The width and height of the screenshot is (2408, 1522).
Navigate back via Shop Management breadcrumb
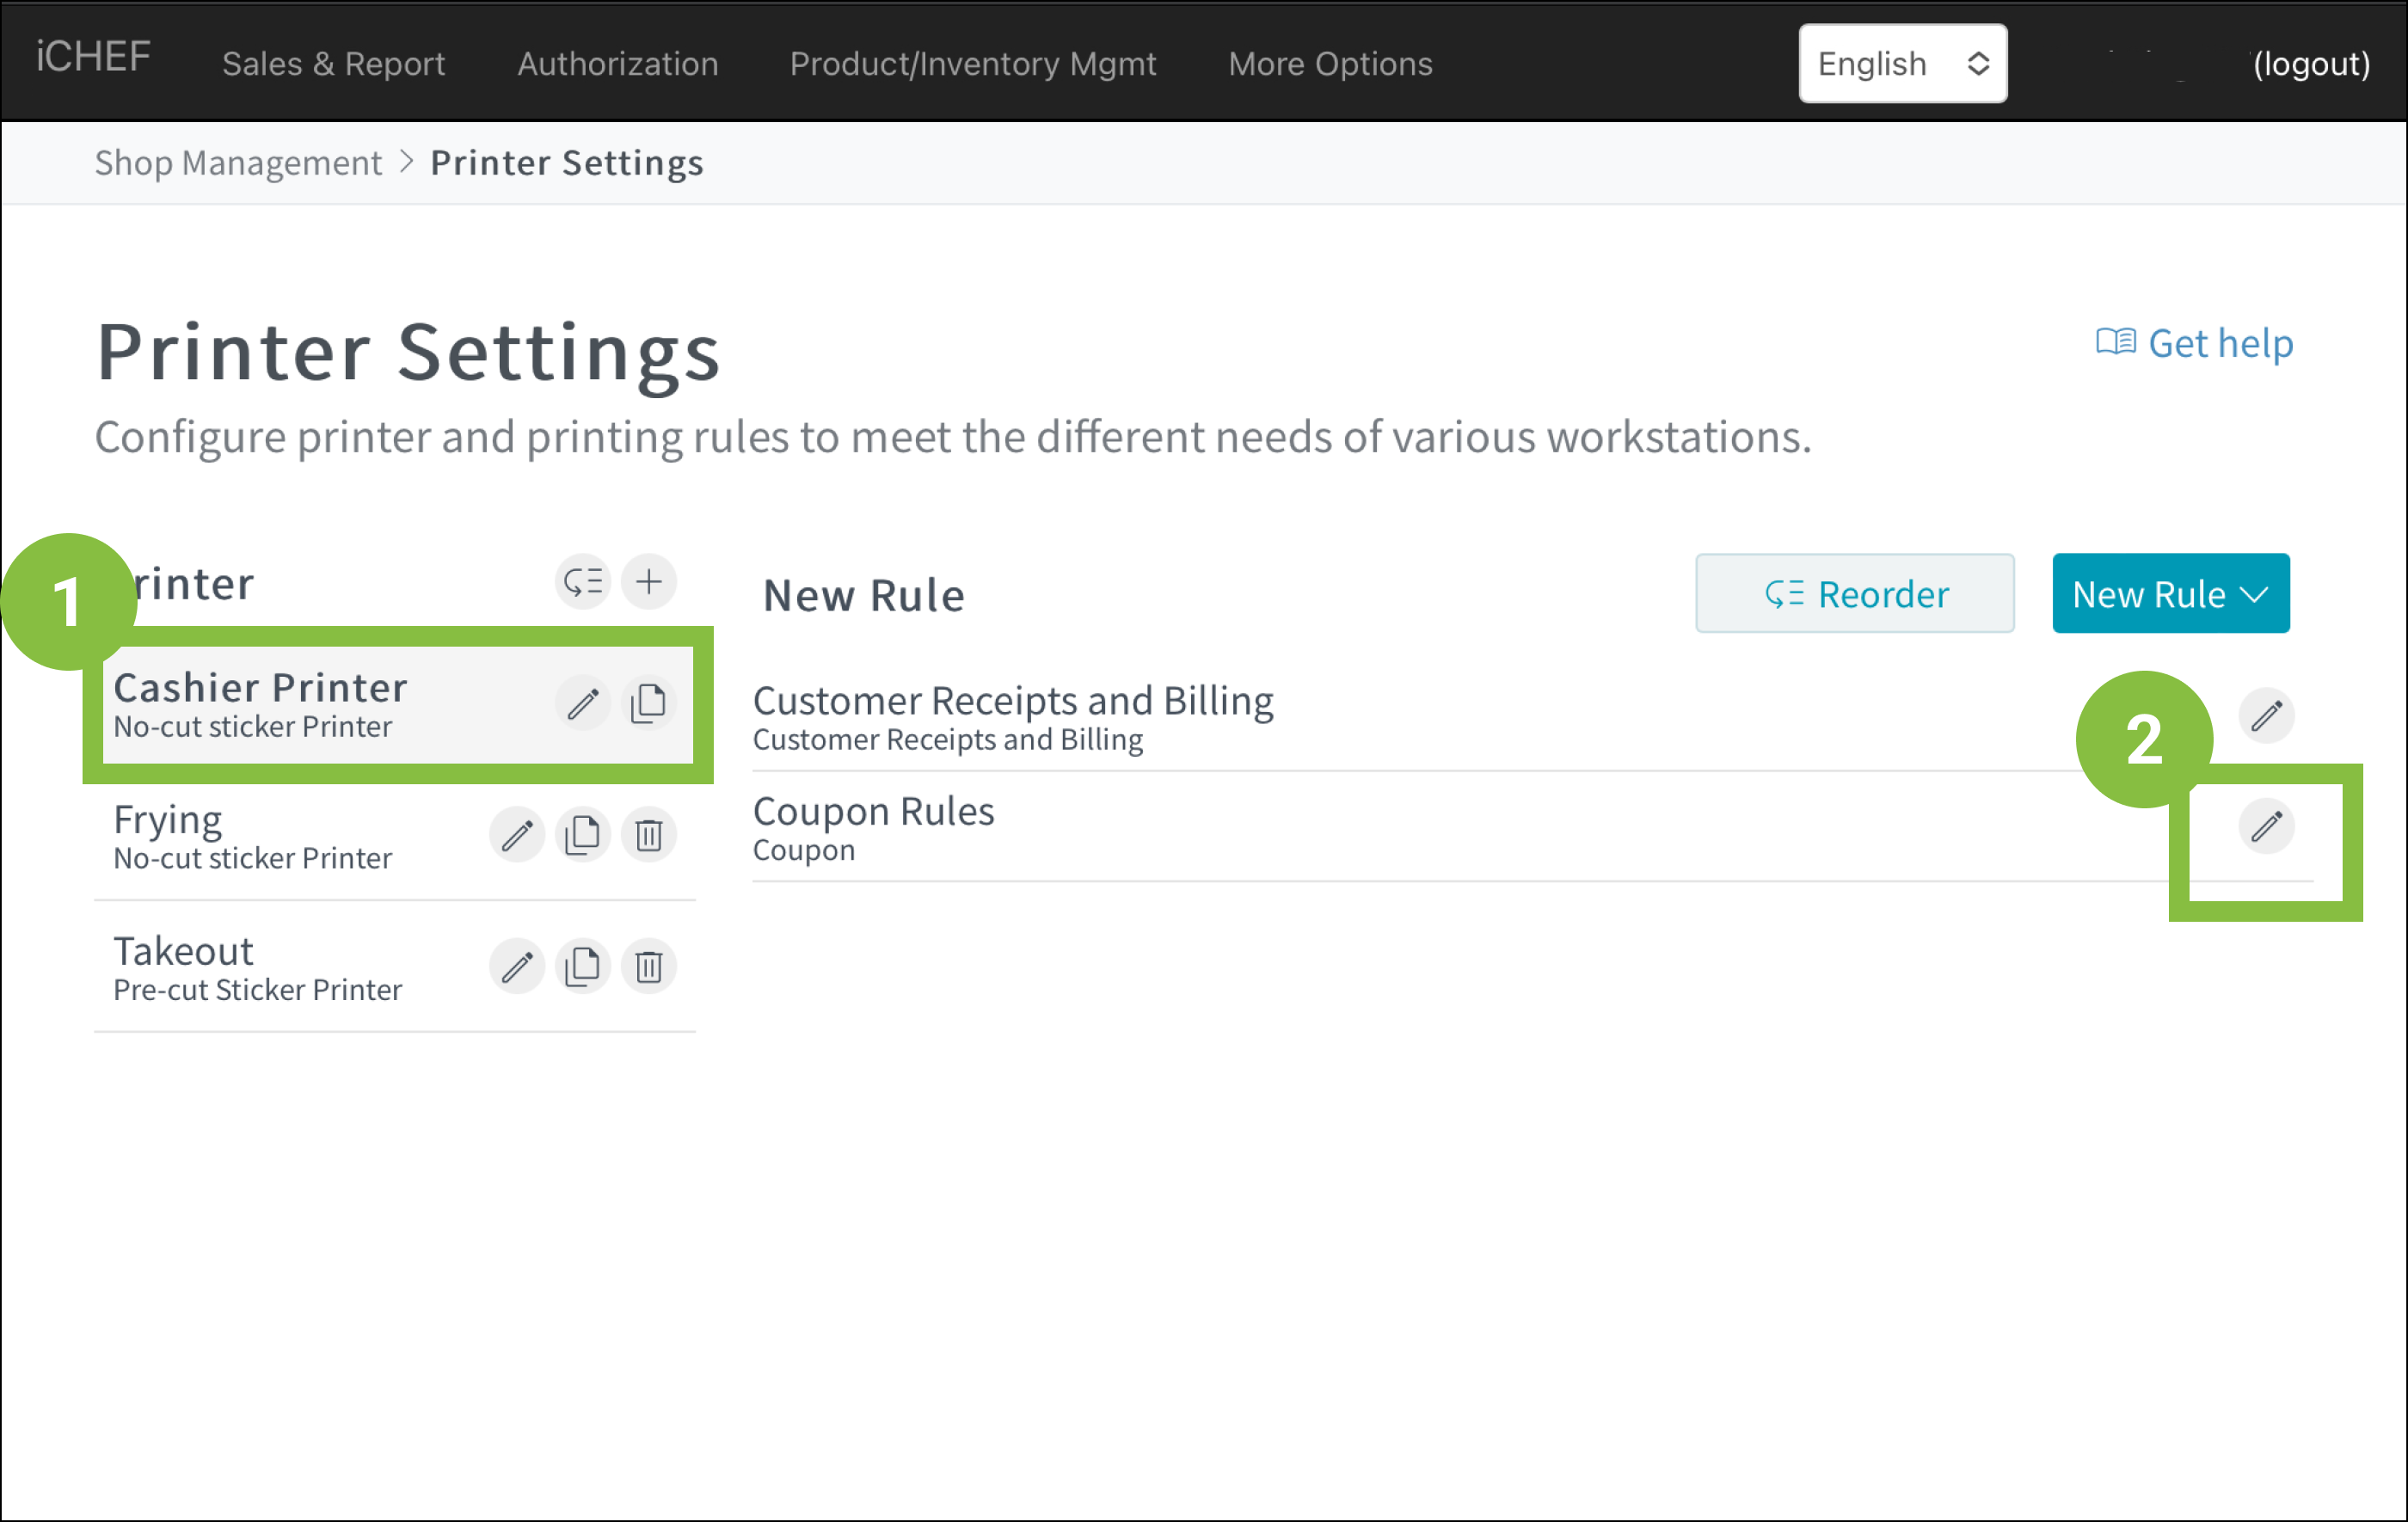point(238,162)
